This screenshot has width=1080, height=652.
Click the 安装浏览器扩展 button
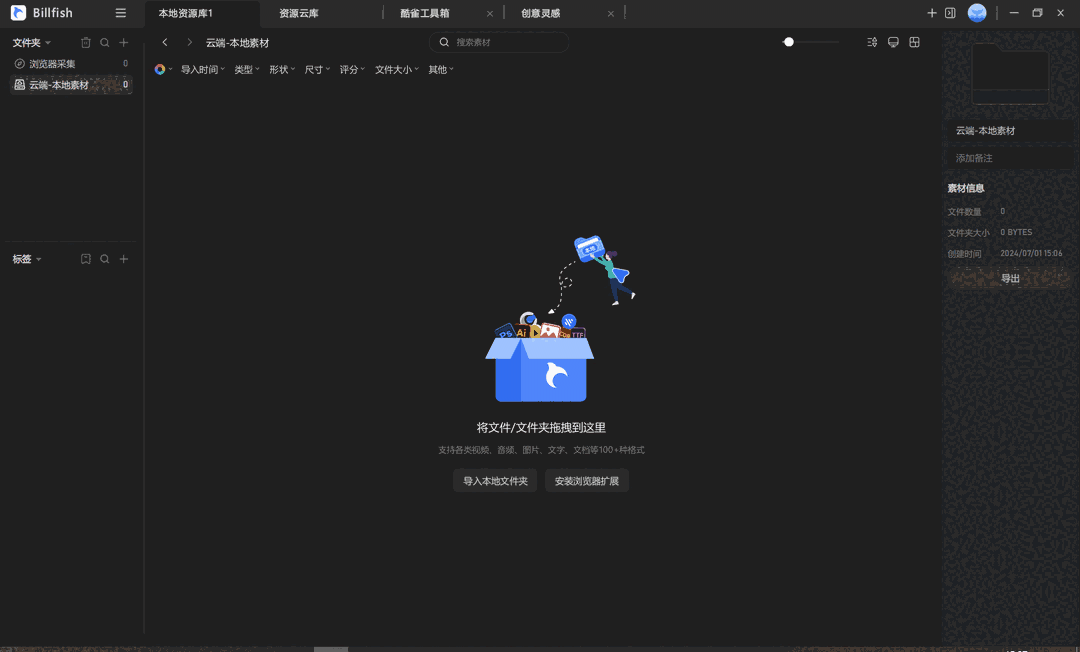click(x=585, y=480)
